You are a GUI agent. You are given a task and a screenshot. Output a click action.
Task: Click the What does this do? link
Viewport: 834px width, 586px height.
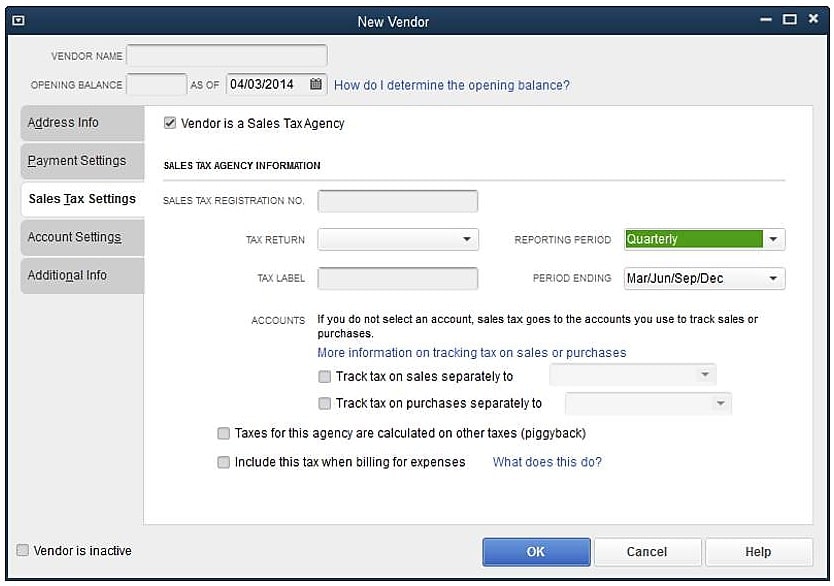coord(547,462)
